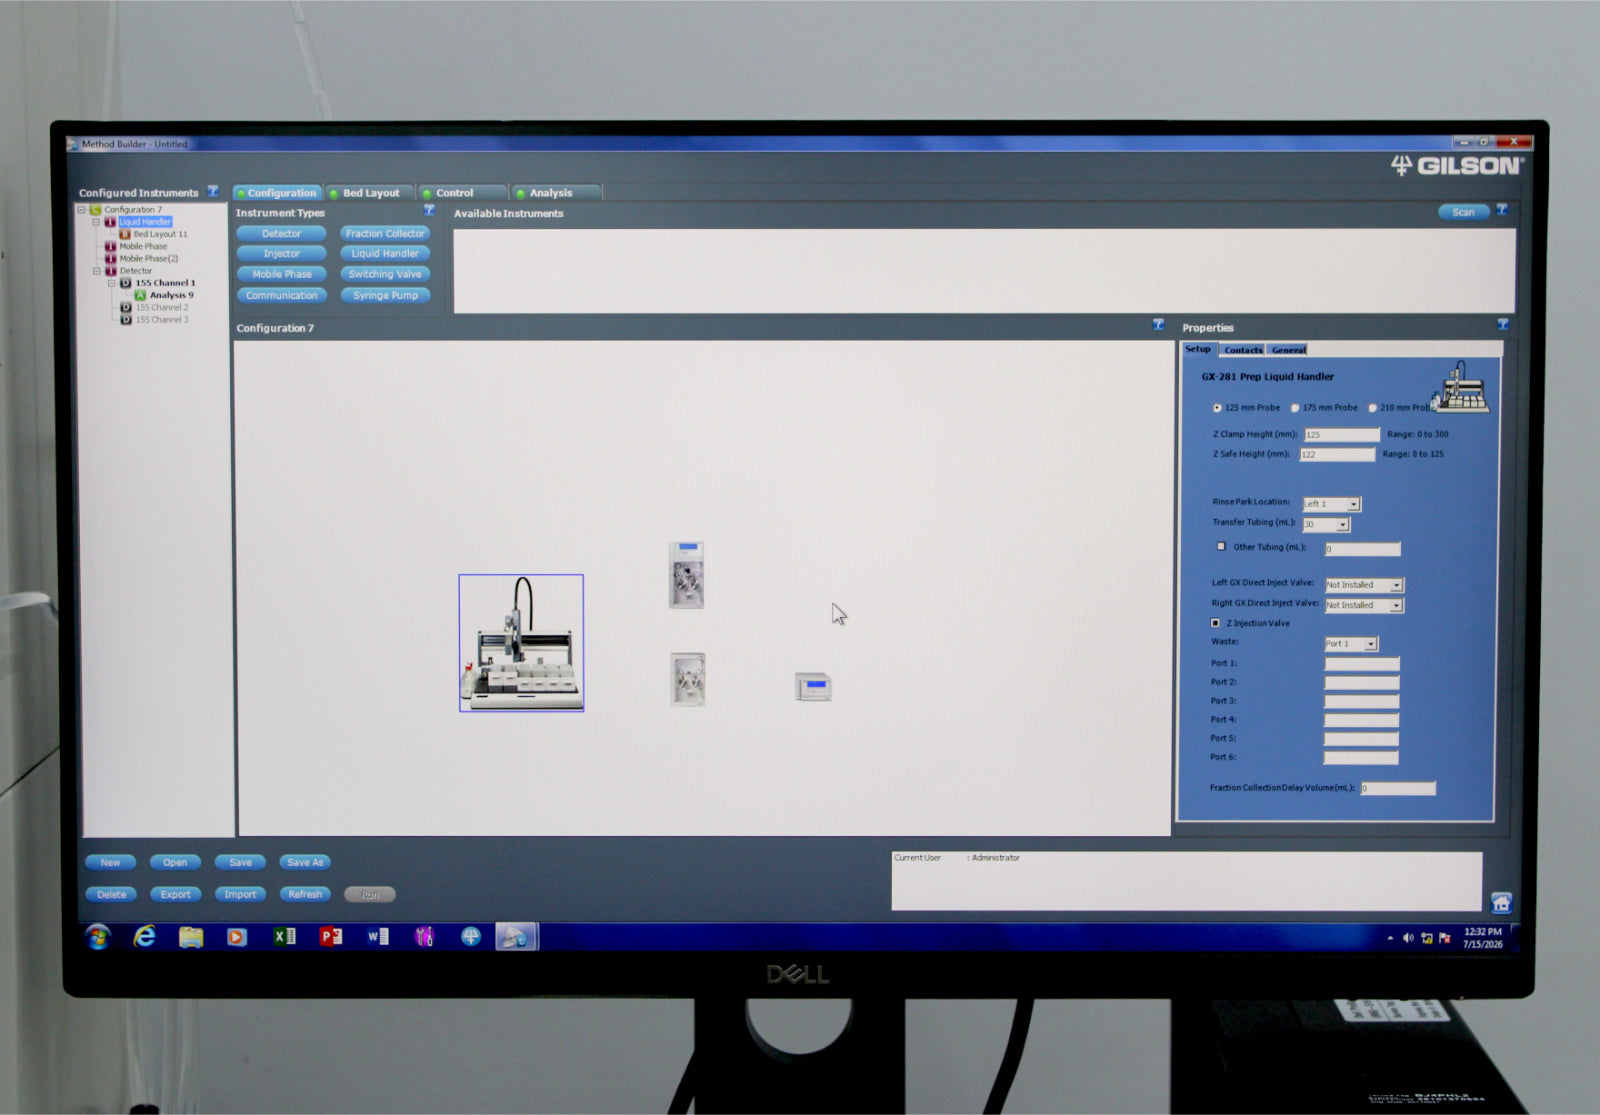Select the 175 mm Probe option

click(1295, 408)
